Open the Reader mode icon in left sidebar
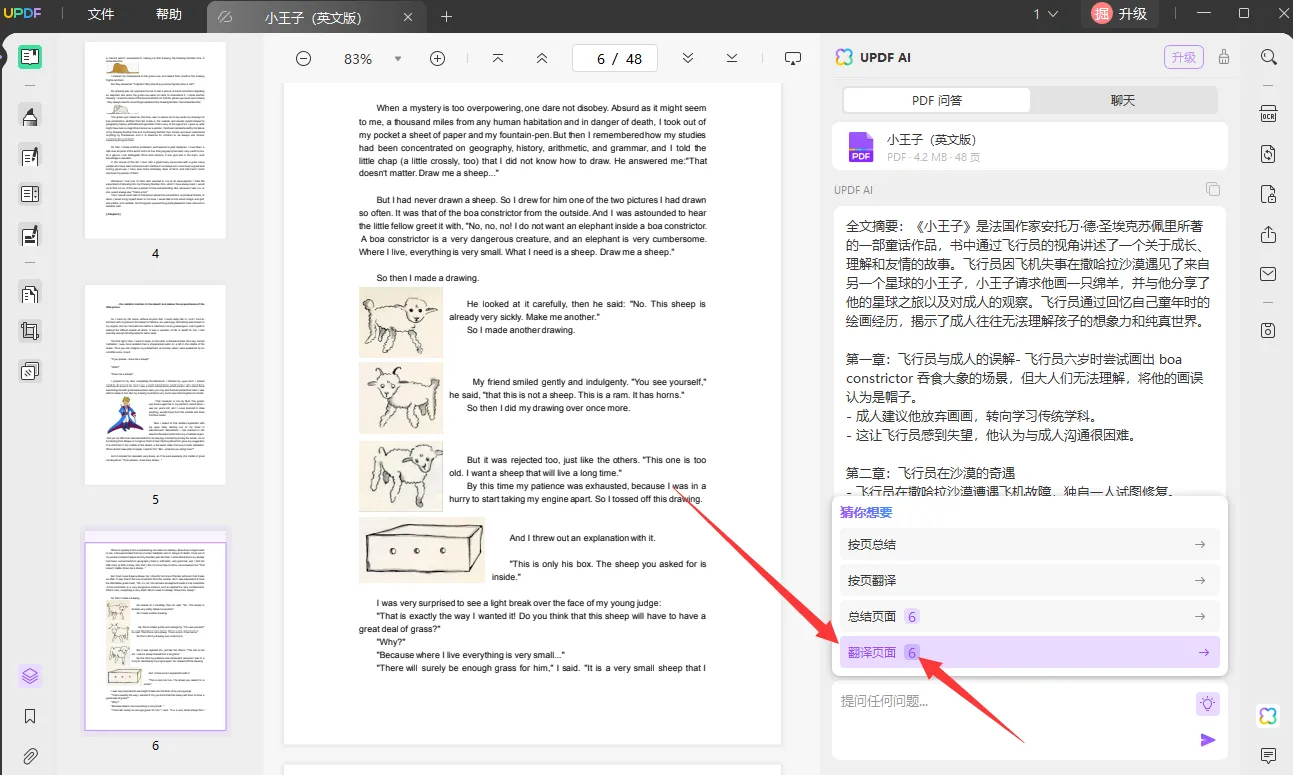1293x775 pixels. coord(30,56)
